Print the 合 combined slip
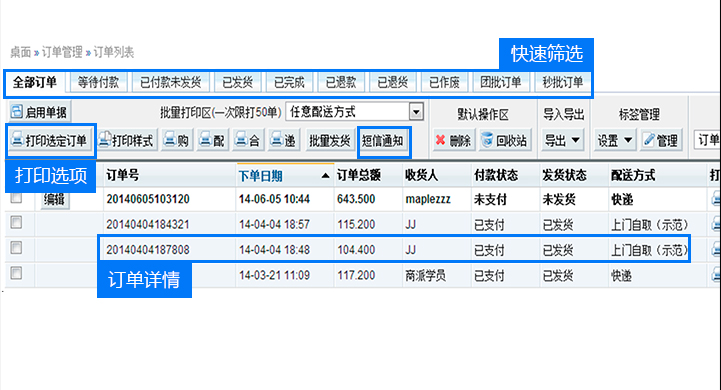 tap(248, 140)
